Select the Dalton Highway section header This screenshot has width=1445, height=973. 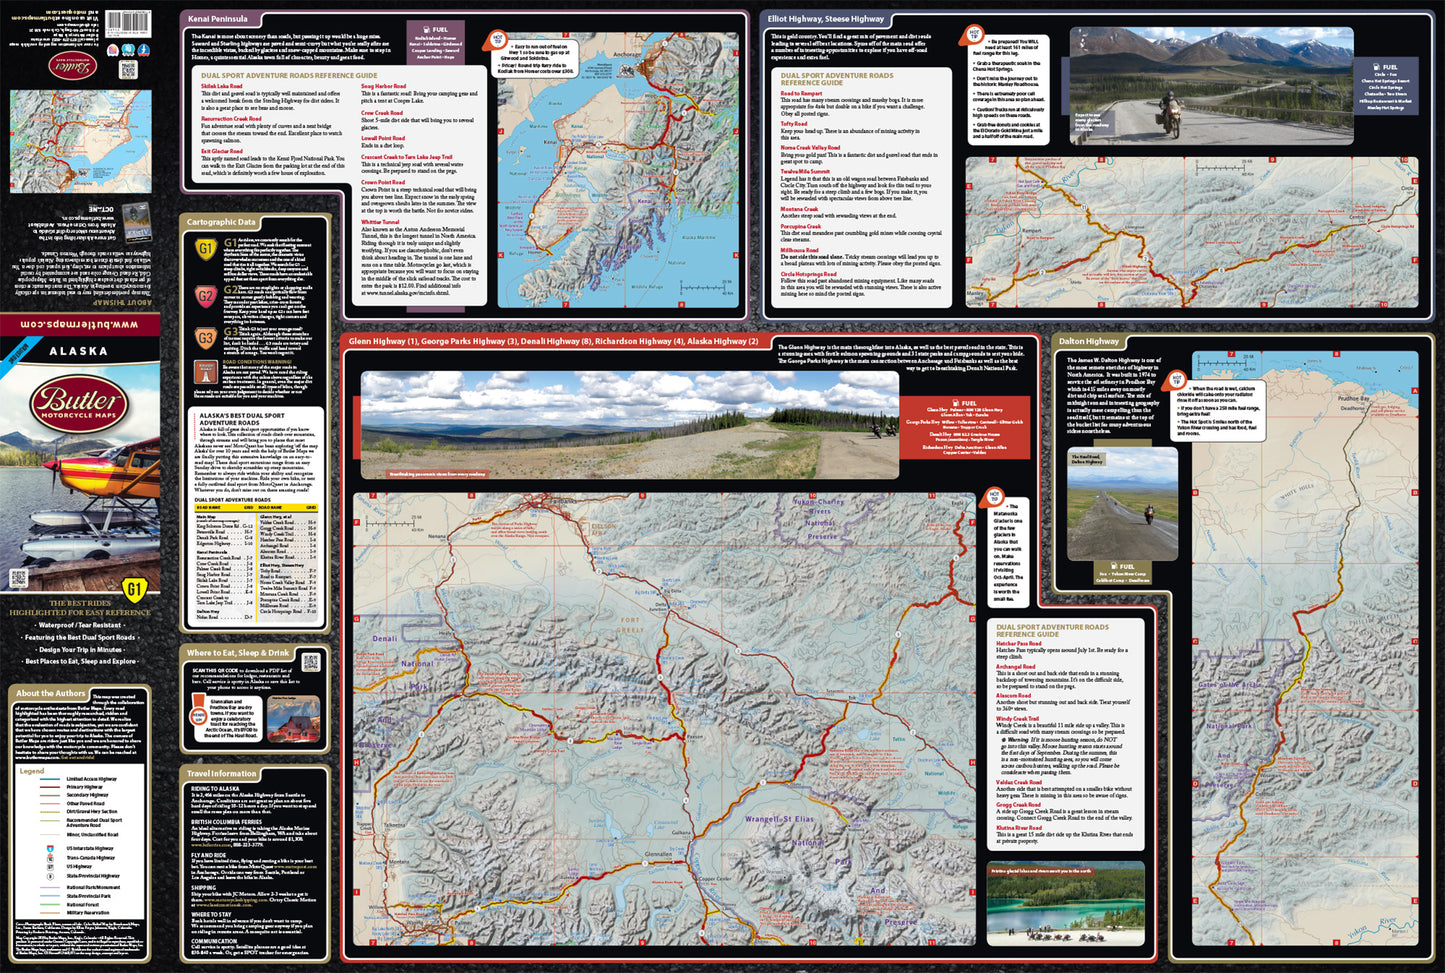[x=1089, y=341]
